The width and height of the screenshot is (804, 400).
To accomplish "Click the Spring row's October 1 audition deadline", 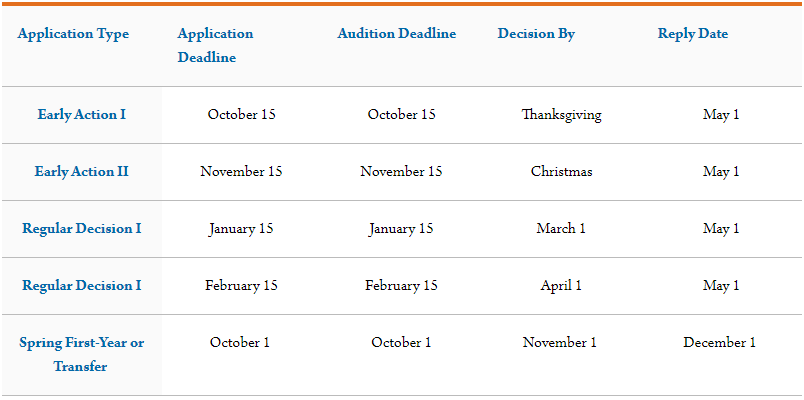I will pos(401,343).
